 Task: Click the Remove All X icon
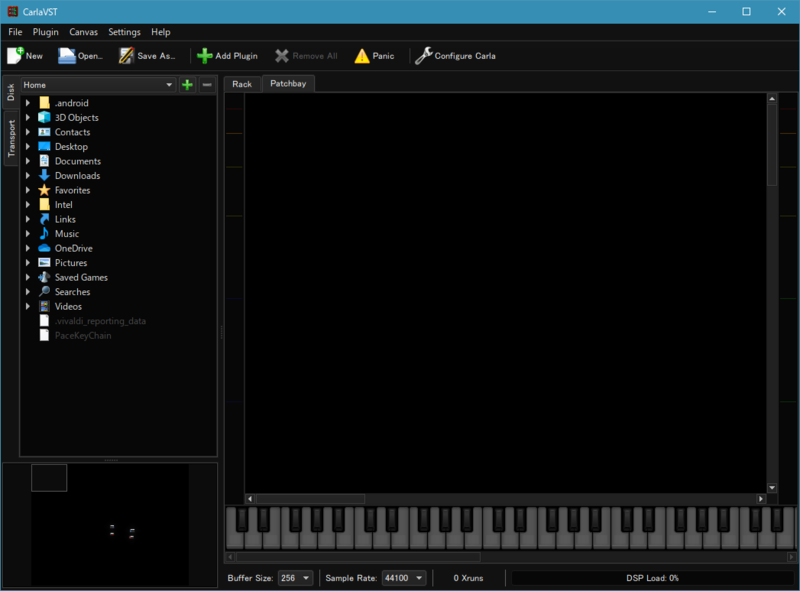282,56
